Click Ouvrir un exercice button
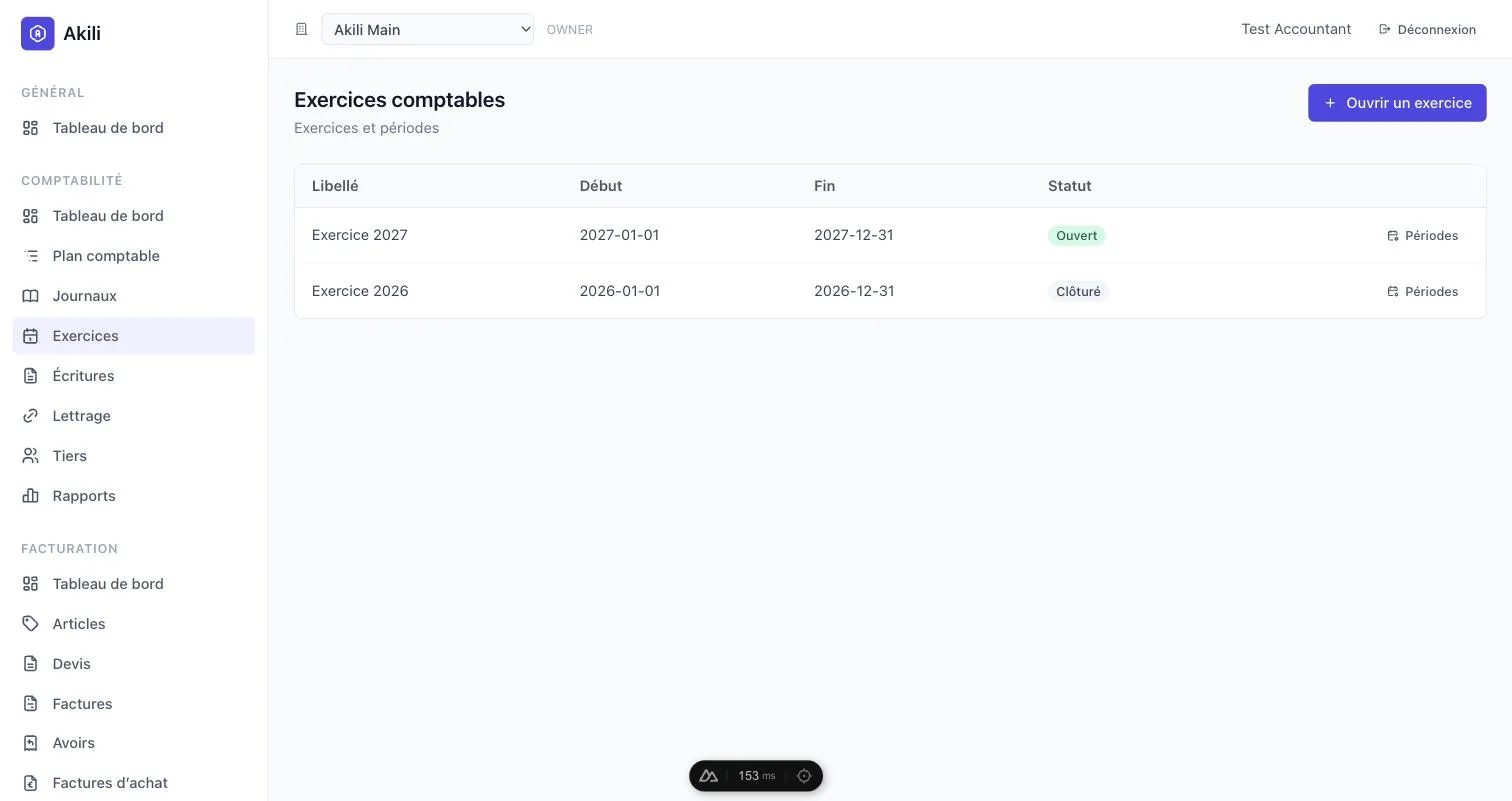The image size is (1512, 801). click(1397, 103)
